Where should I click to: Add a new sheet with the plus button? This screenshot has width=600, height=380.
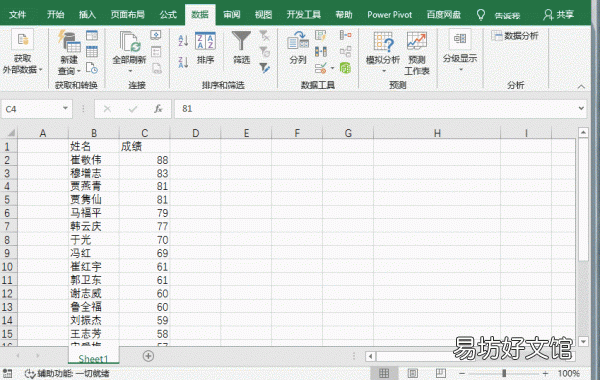click(x=148, y=356)
